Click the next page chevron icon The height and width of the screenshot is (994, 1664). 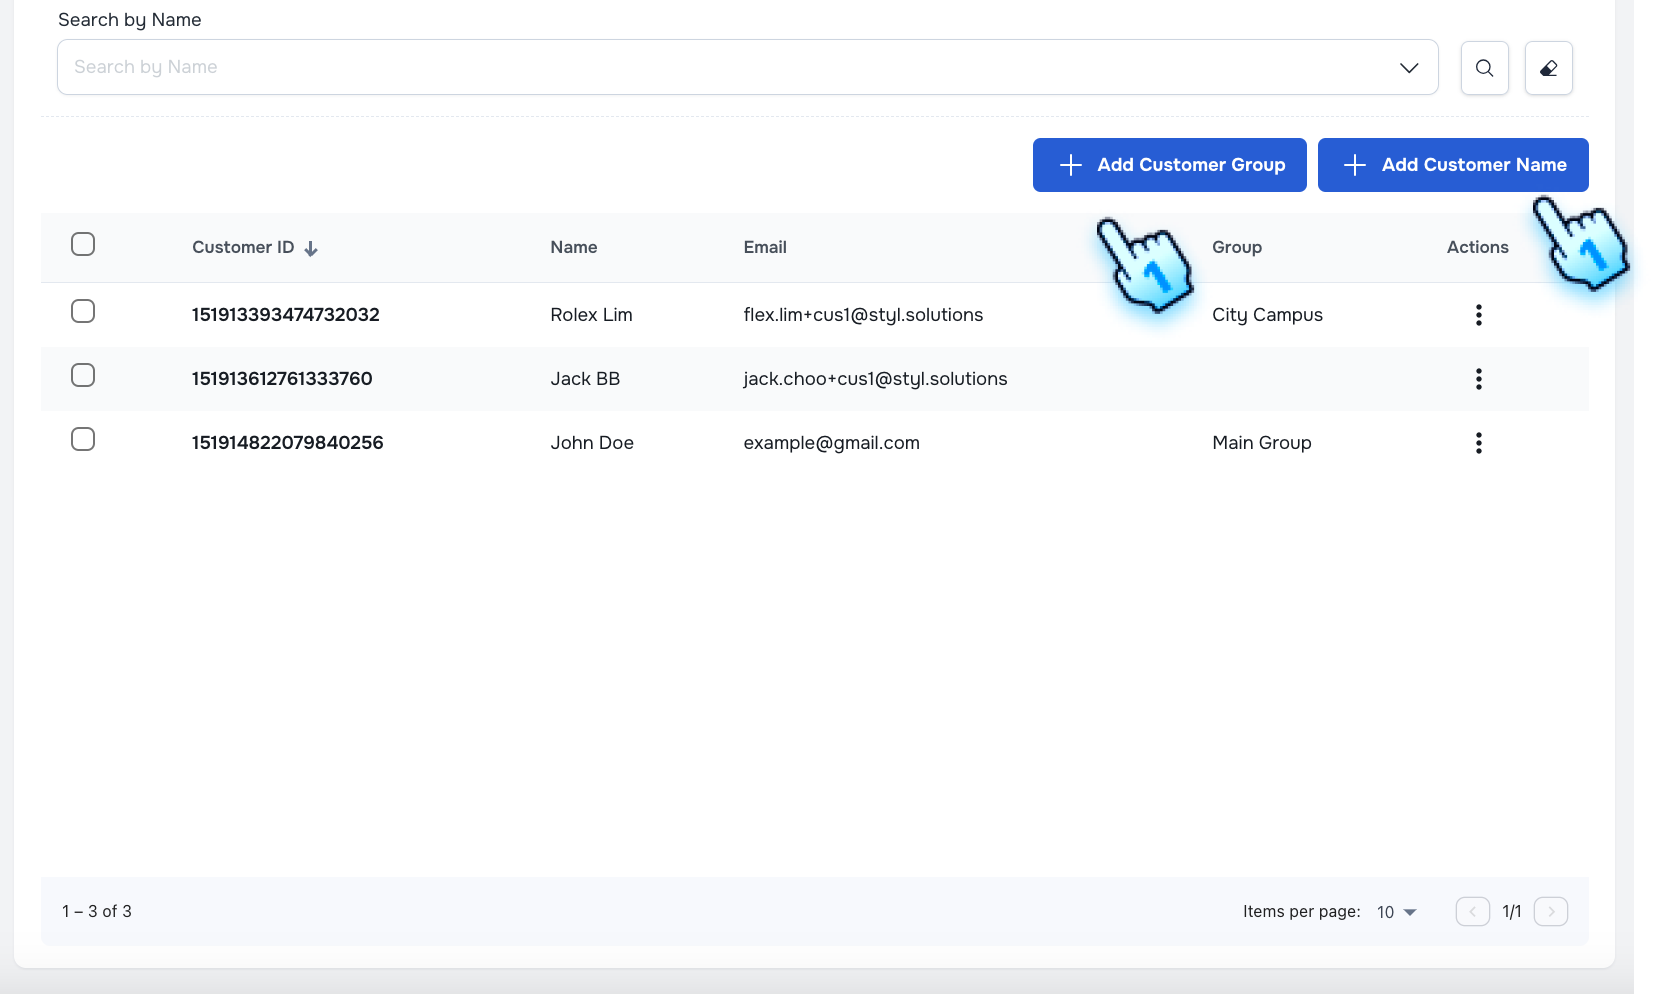coord(1551,911)
